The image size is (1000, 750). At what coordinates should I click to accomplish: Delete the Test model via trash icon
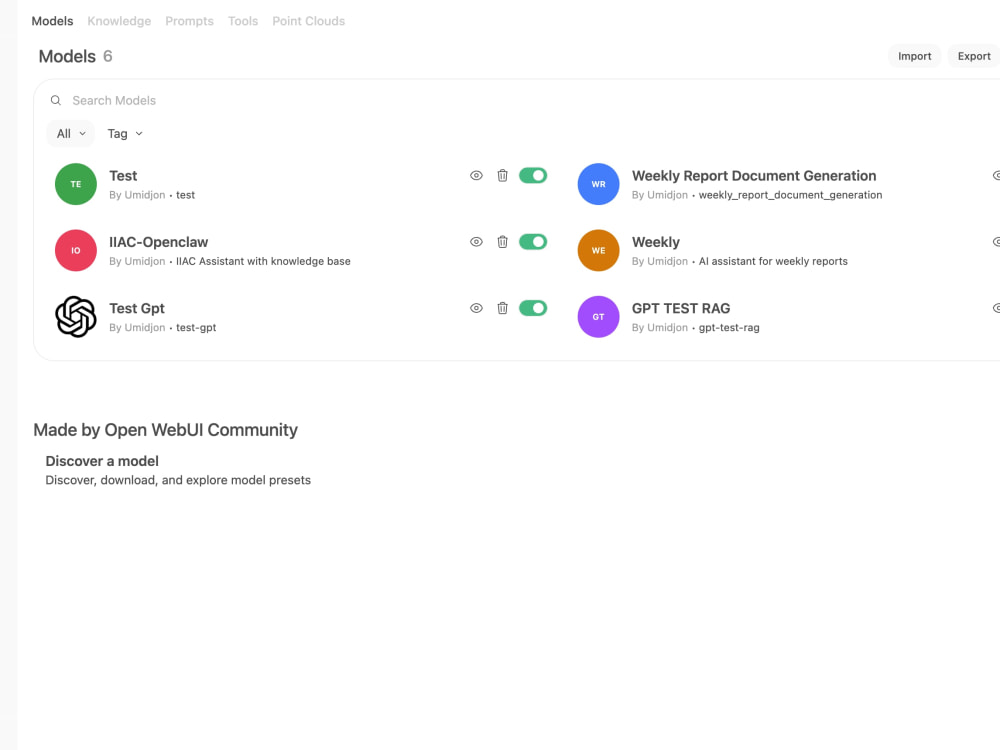503,175
